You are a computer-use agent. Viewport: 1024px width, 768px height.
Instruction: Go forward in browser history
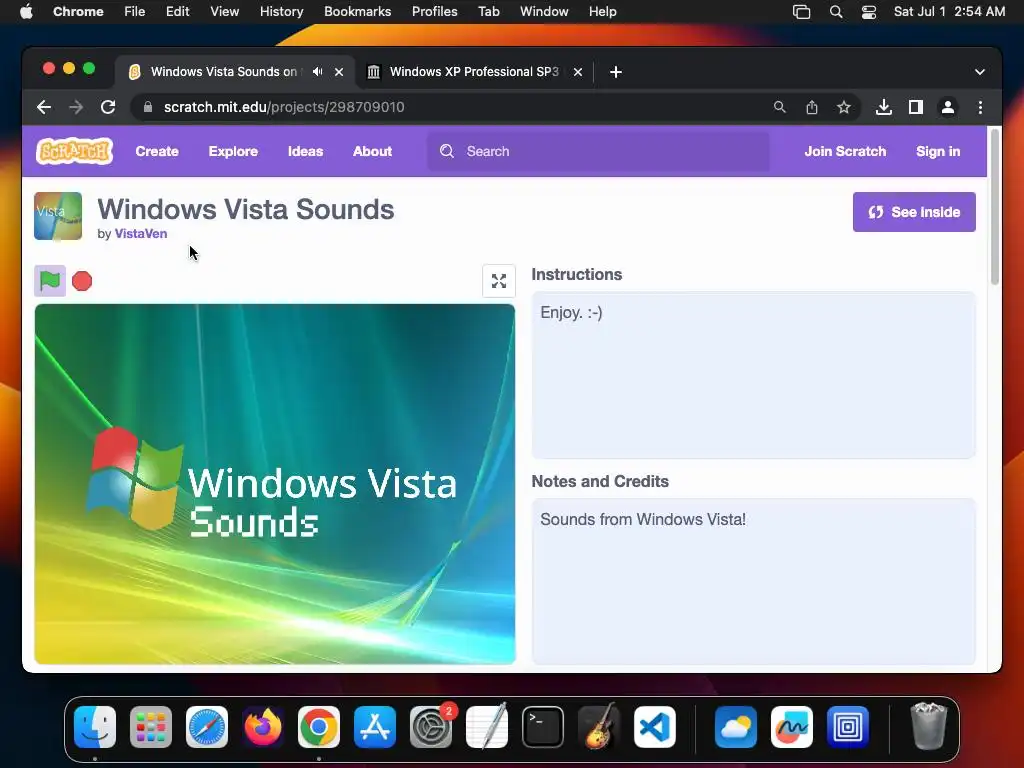coord(76,107)
